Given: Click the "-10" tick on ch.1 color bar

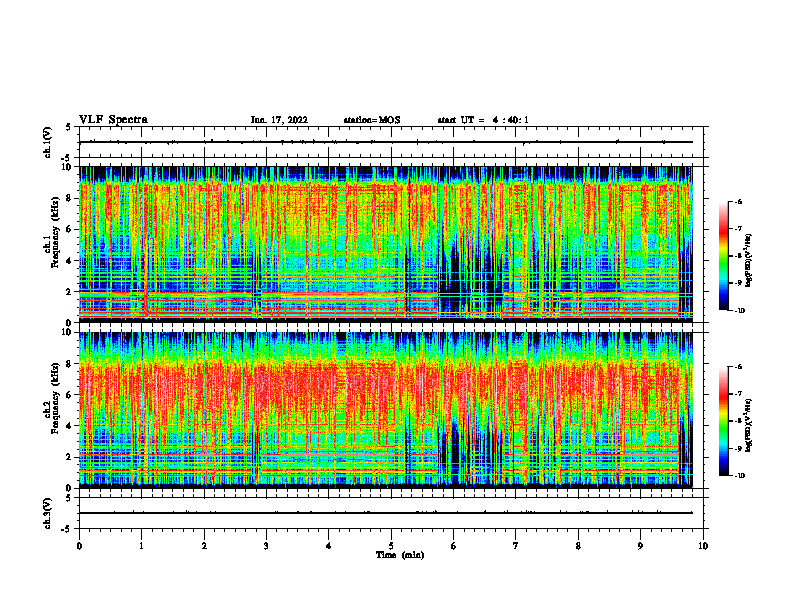Looking at the screenshot, I should 739,311.
